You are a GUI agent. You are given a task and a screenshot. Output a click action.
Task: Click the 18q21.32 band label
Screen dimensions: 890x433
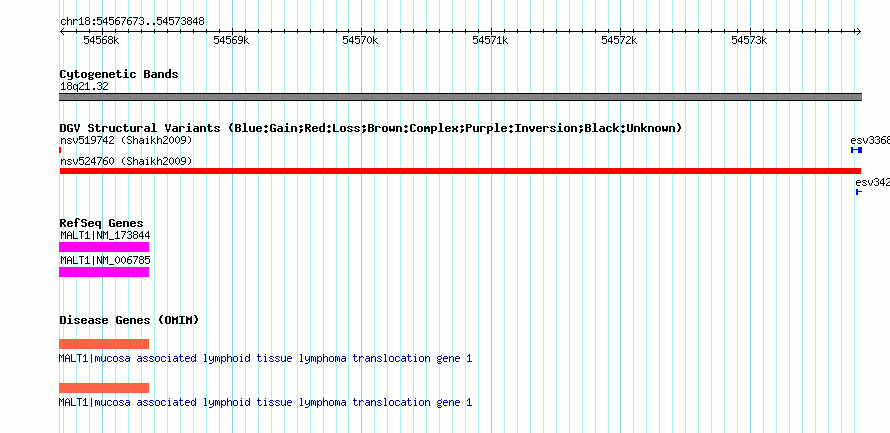click(x=84, y=87)
